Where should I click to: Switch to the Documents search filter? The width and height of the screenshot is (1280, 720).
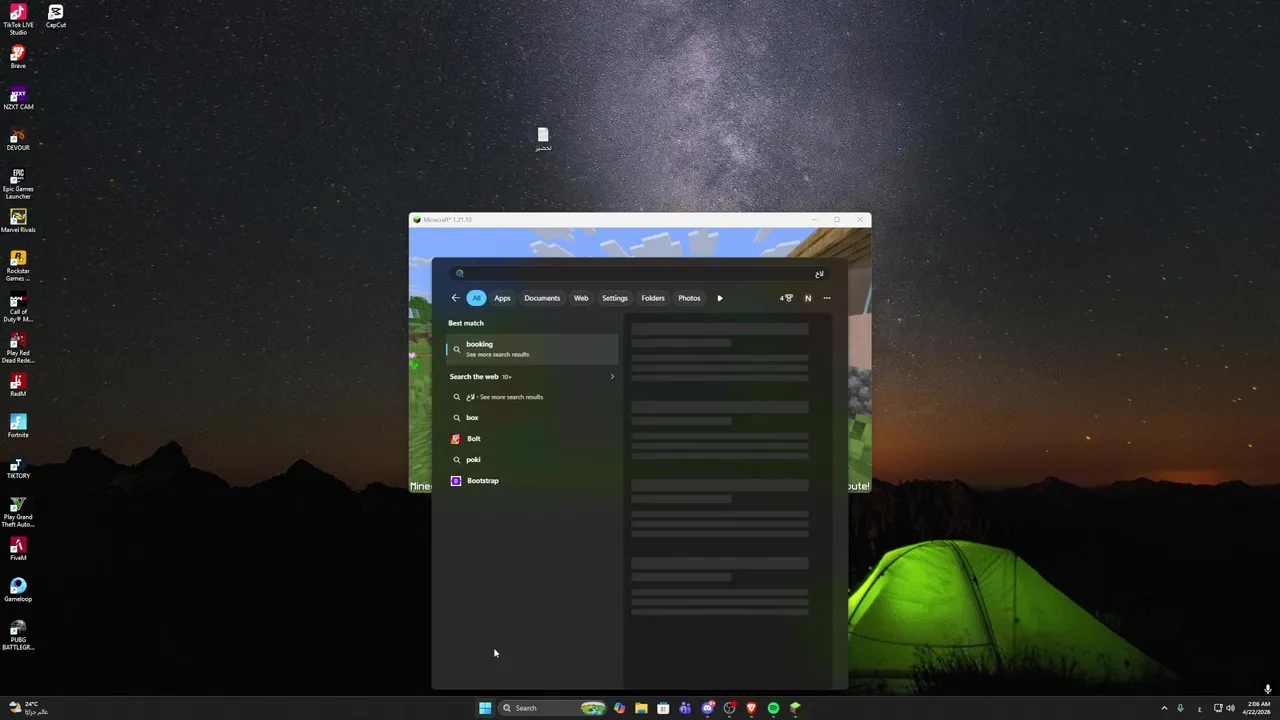542,298
